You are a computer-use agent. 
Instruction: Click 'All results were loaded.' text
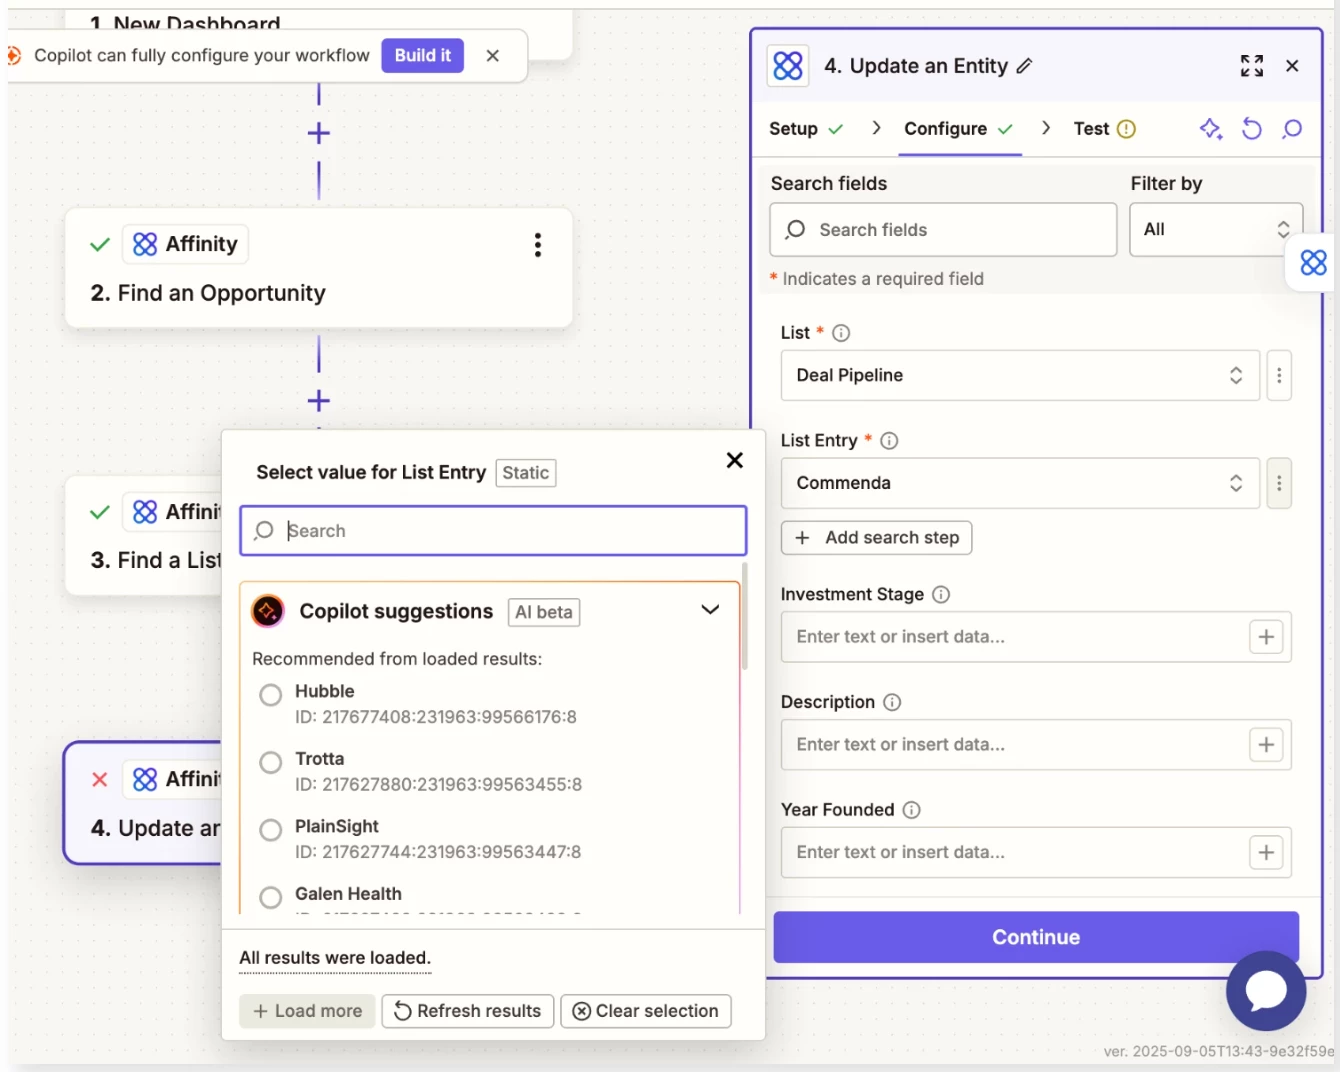coord(335,958)
